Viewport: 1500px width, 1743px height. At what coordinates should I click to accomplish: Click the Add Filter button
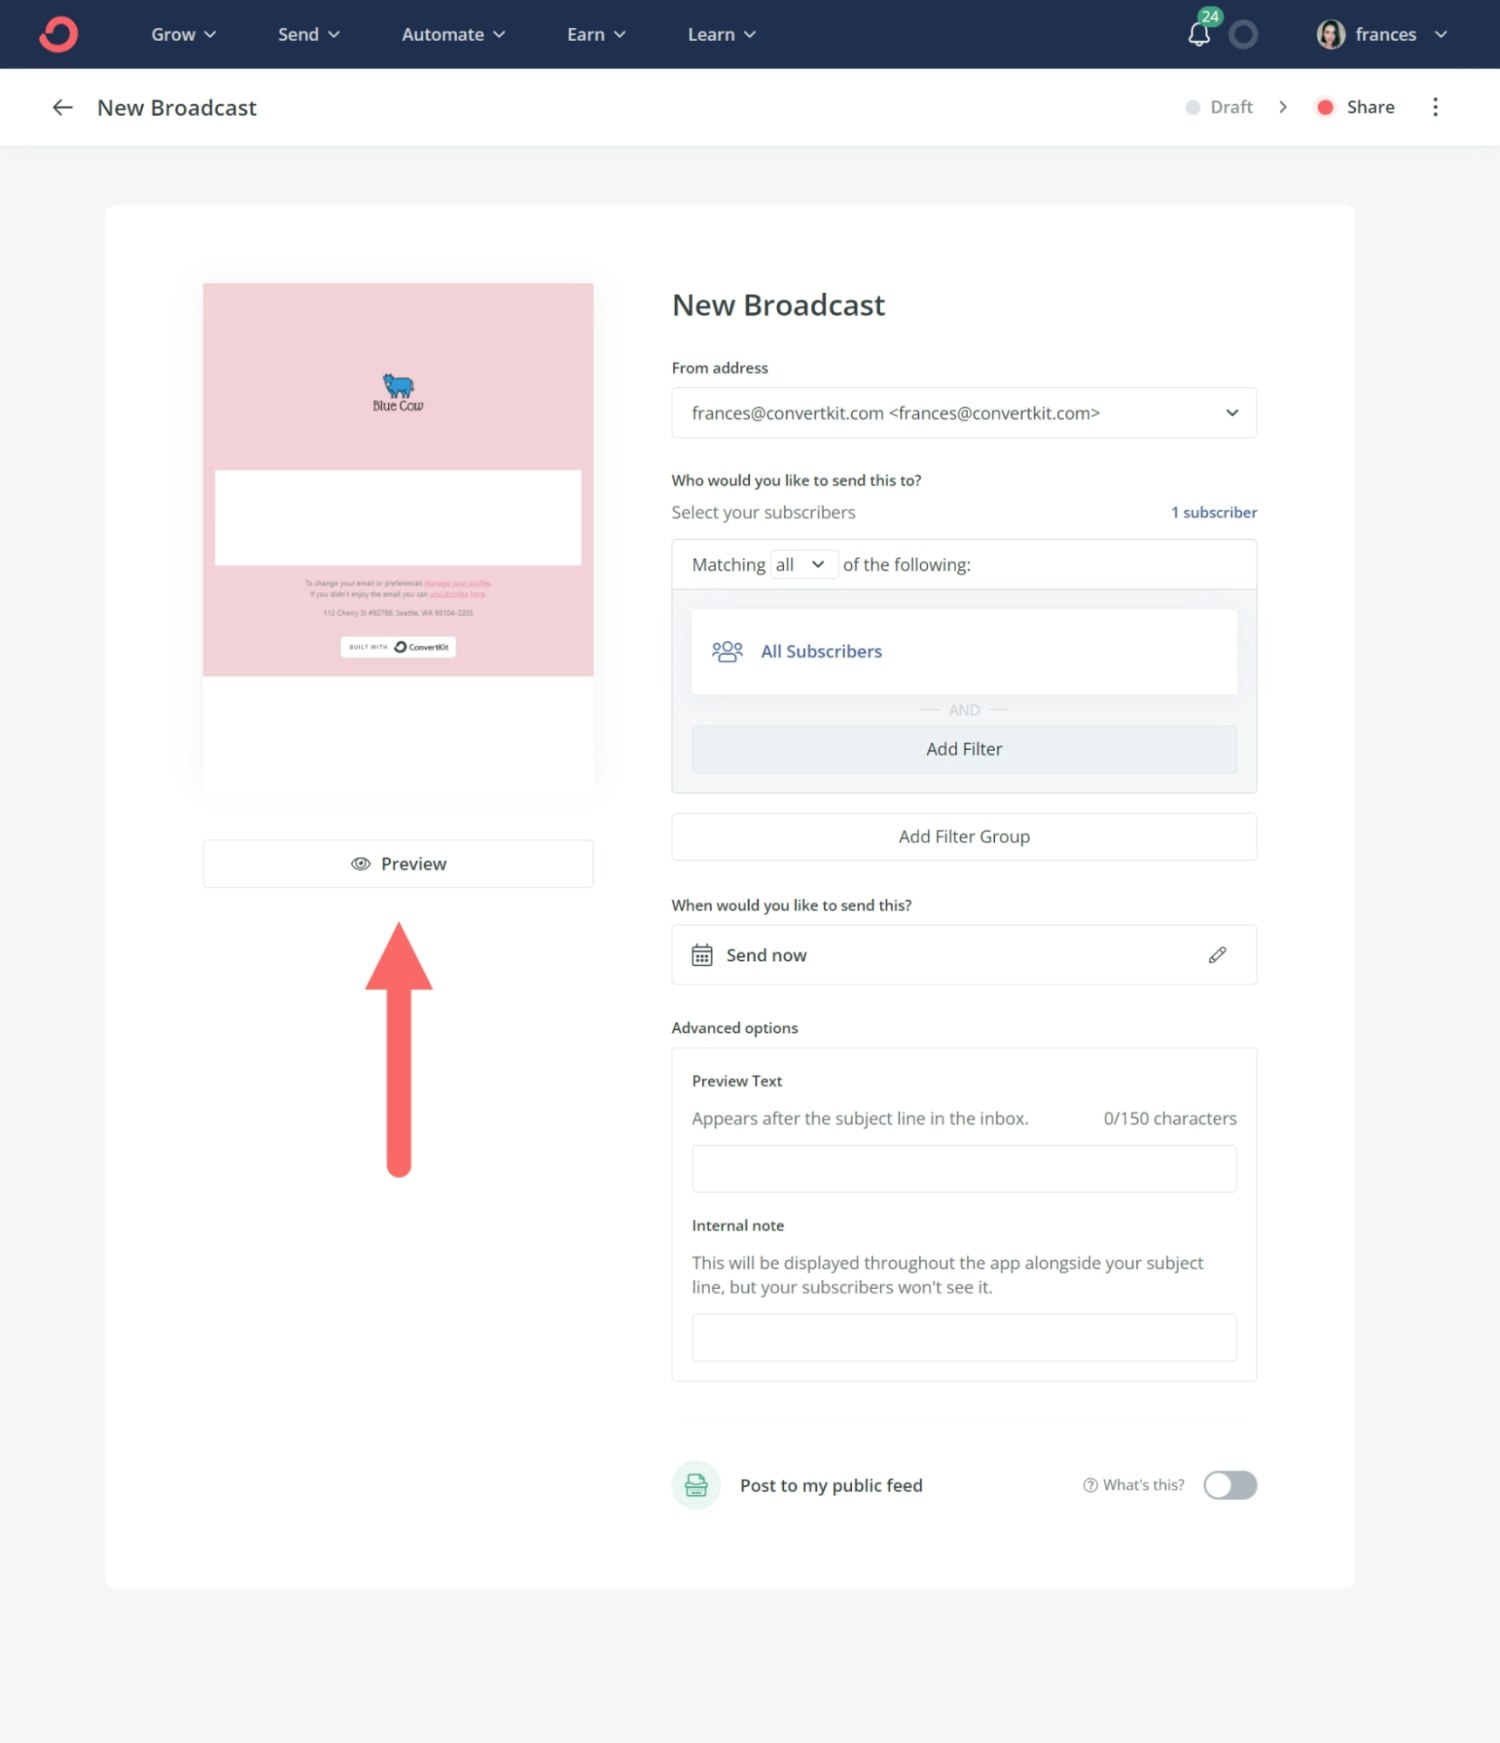point(963,749)
